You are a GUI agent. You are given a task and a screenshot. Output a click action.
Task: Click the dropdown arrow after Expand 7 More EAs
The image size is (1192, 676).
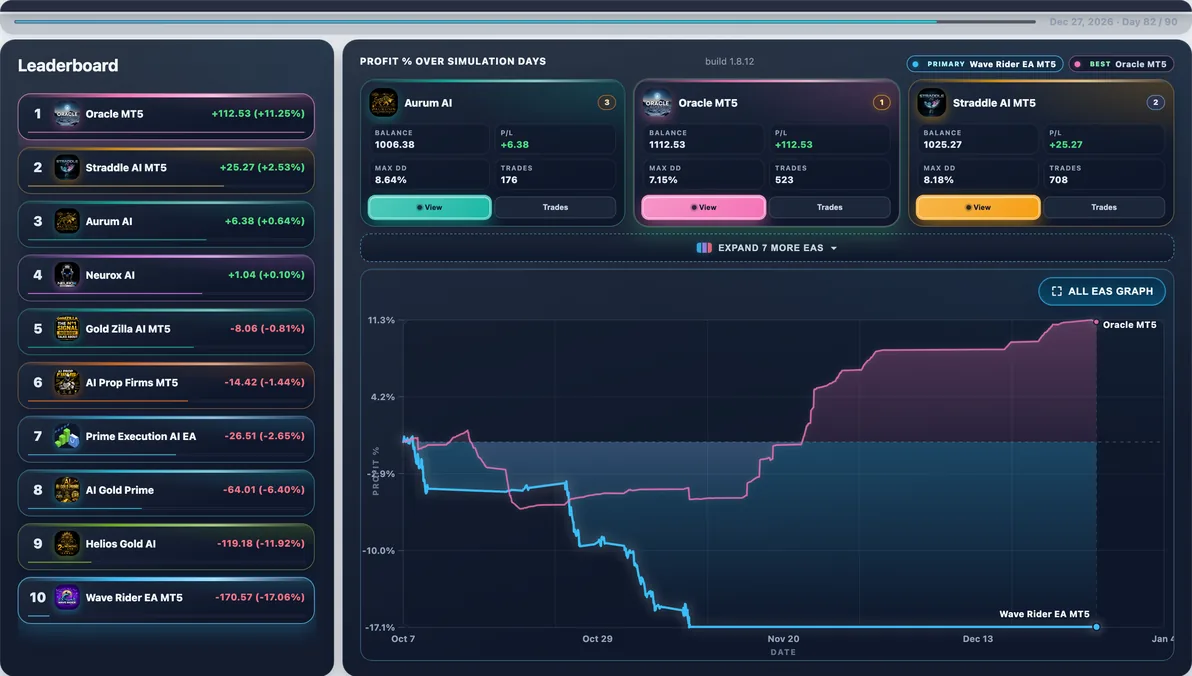tap(834, 249)
